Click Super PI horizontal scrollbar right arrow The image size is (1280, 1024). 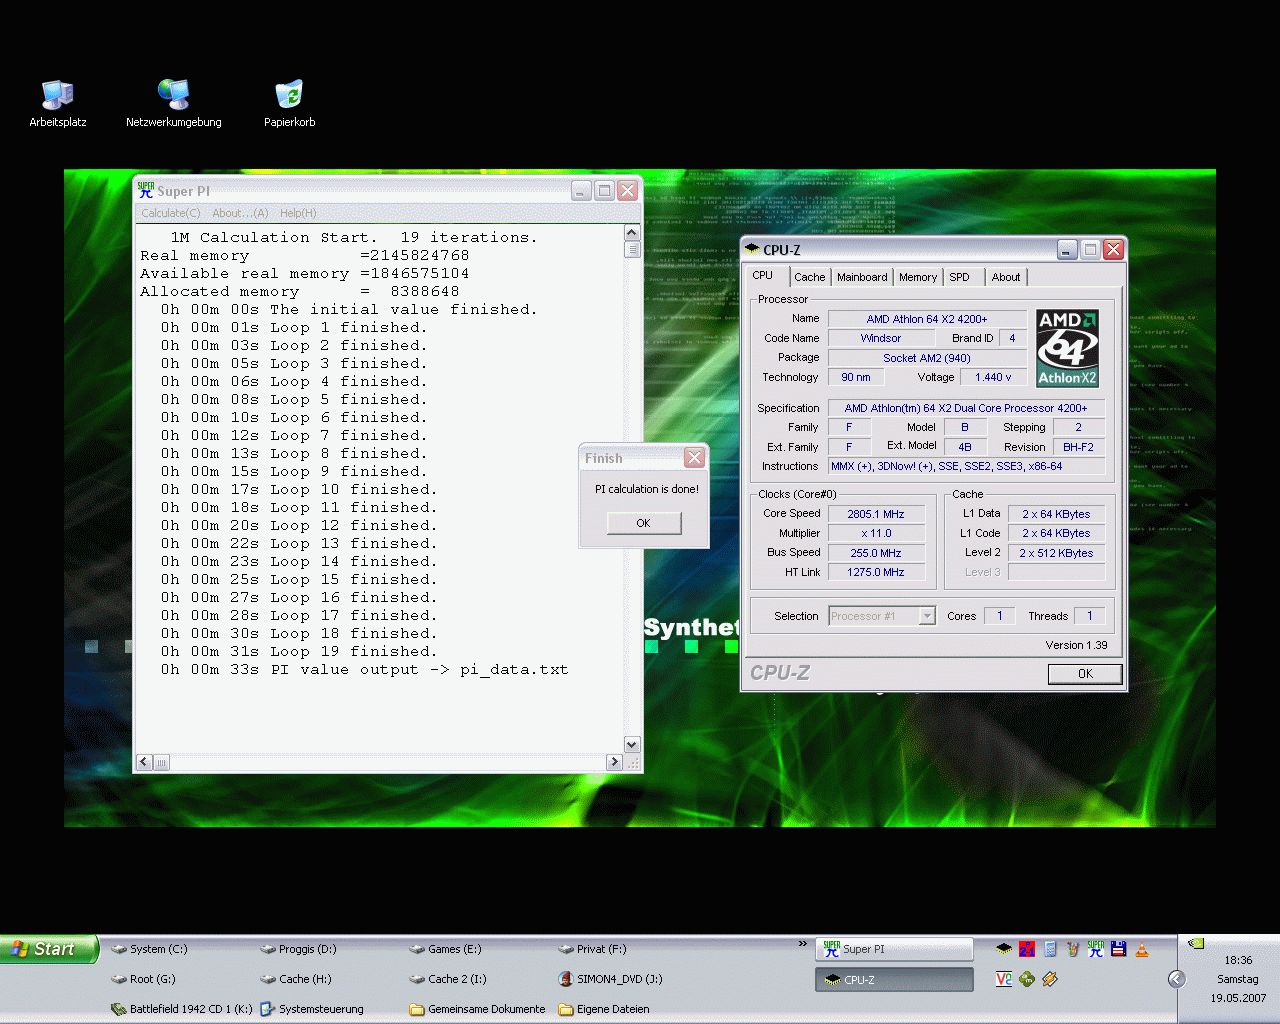pyautogui.click(x=614, y=762)
